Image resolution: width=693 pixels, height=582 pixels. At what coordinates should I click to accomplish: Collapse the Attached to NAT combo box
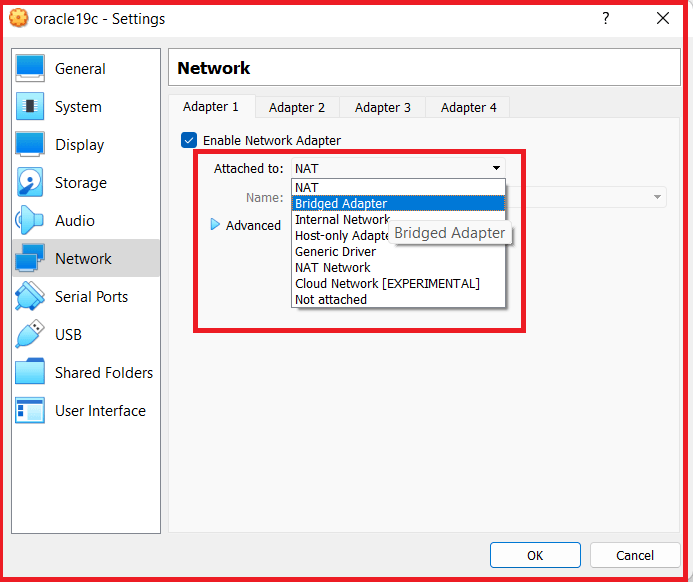click(398, 168)
